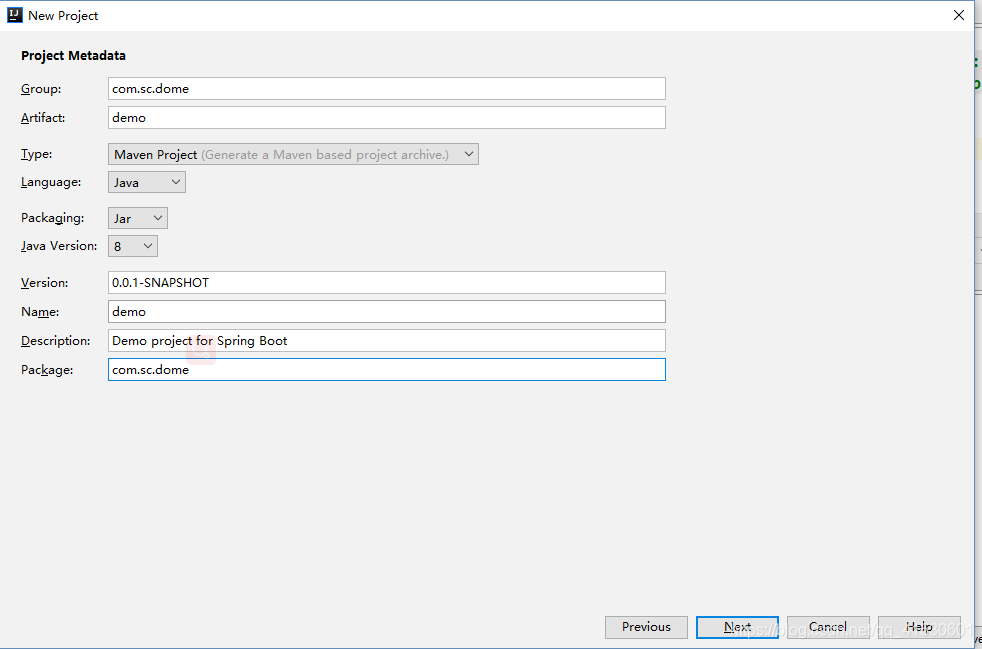Click the IntelliJ IDEA icon in title bar
The image size is (982, 649).
pyautogui.click(x=14, y=15)
